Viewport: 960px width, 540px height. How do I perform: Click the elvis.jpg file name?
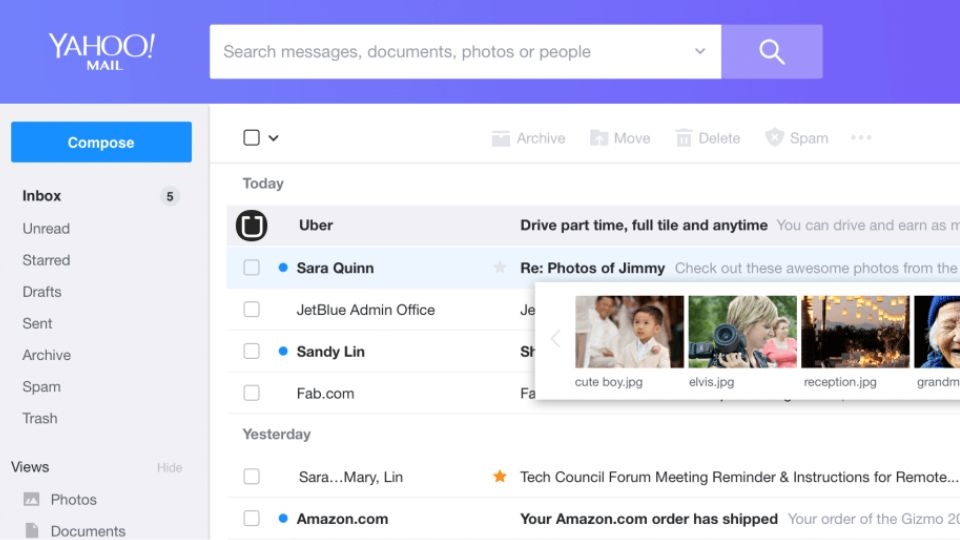coord(711,382)
